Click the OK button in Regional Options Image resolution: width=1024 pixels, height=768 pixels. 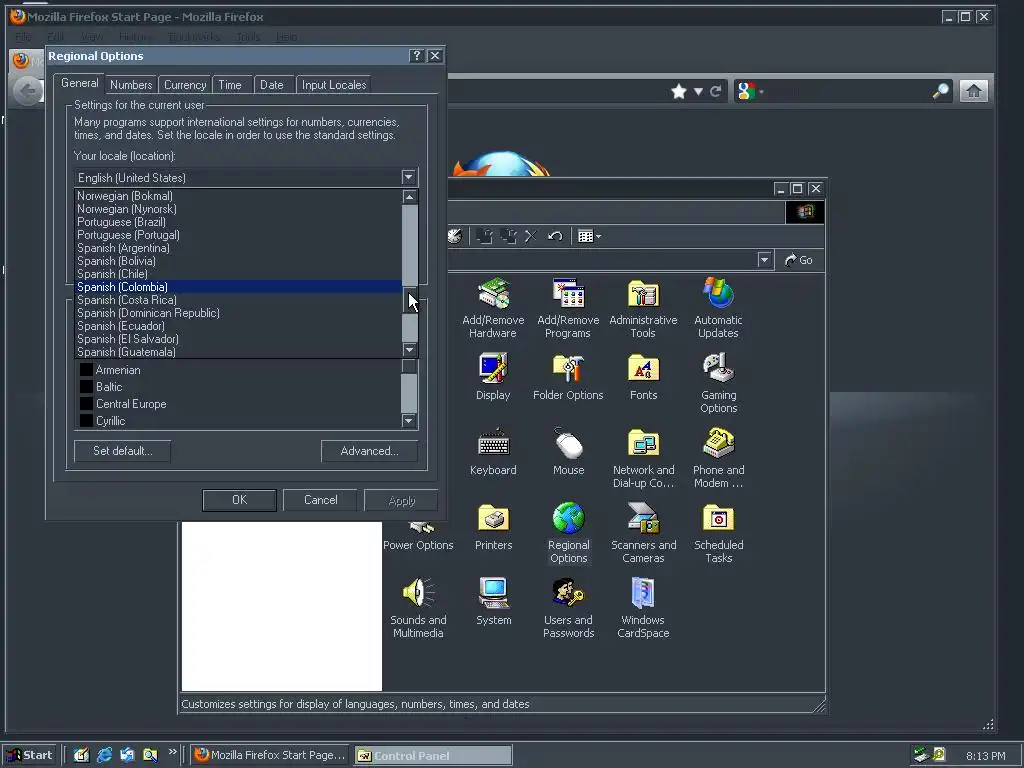240,500
